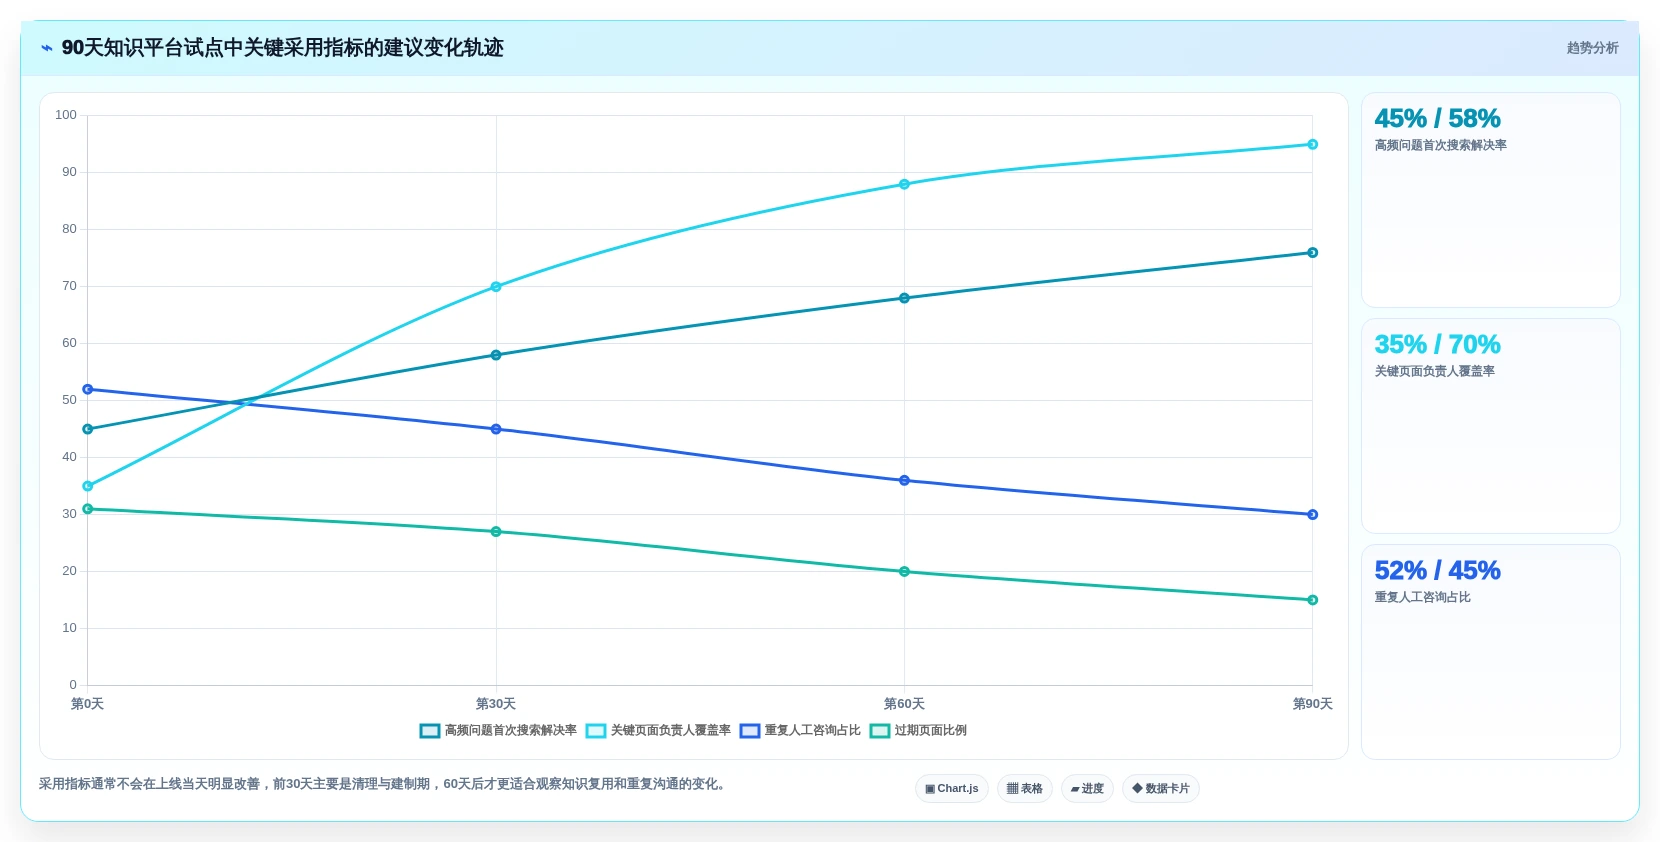Image resolution: width=1660 pixels, height=842 pixels.
Task: Click the 关键页面负责人覆盖率 point at 第0天
Action: (88, 486)
